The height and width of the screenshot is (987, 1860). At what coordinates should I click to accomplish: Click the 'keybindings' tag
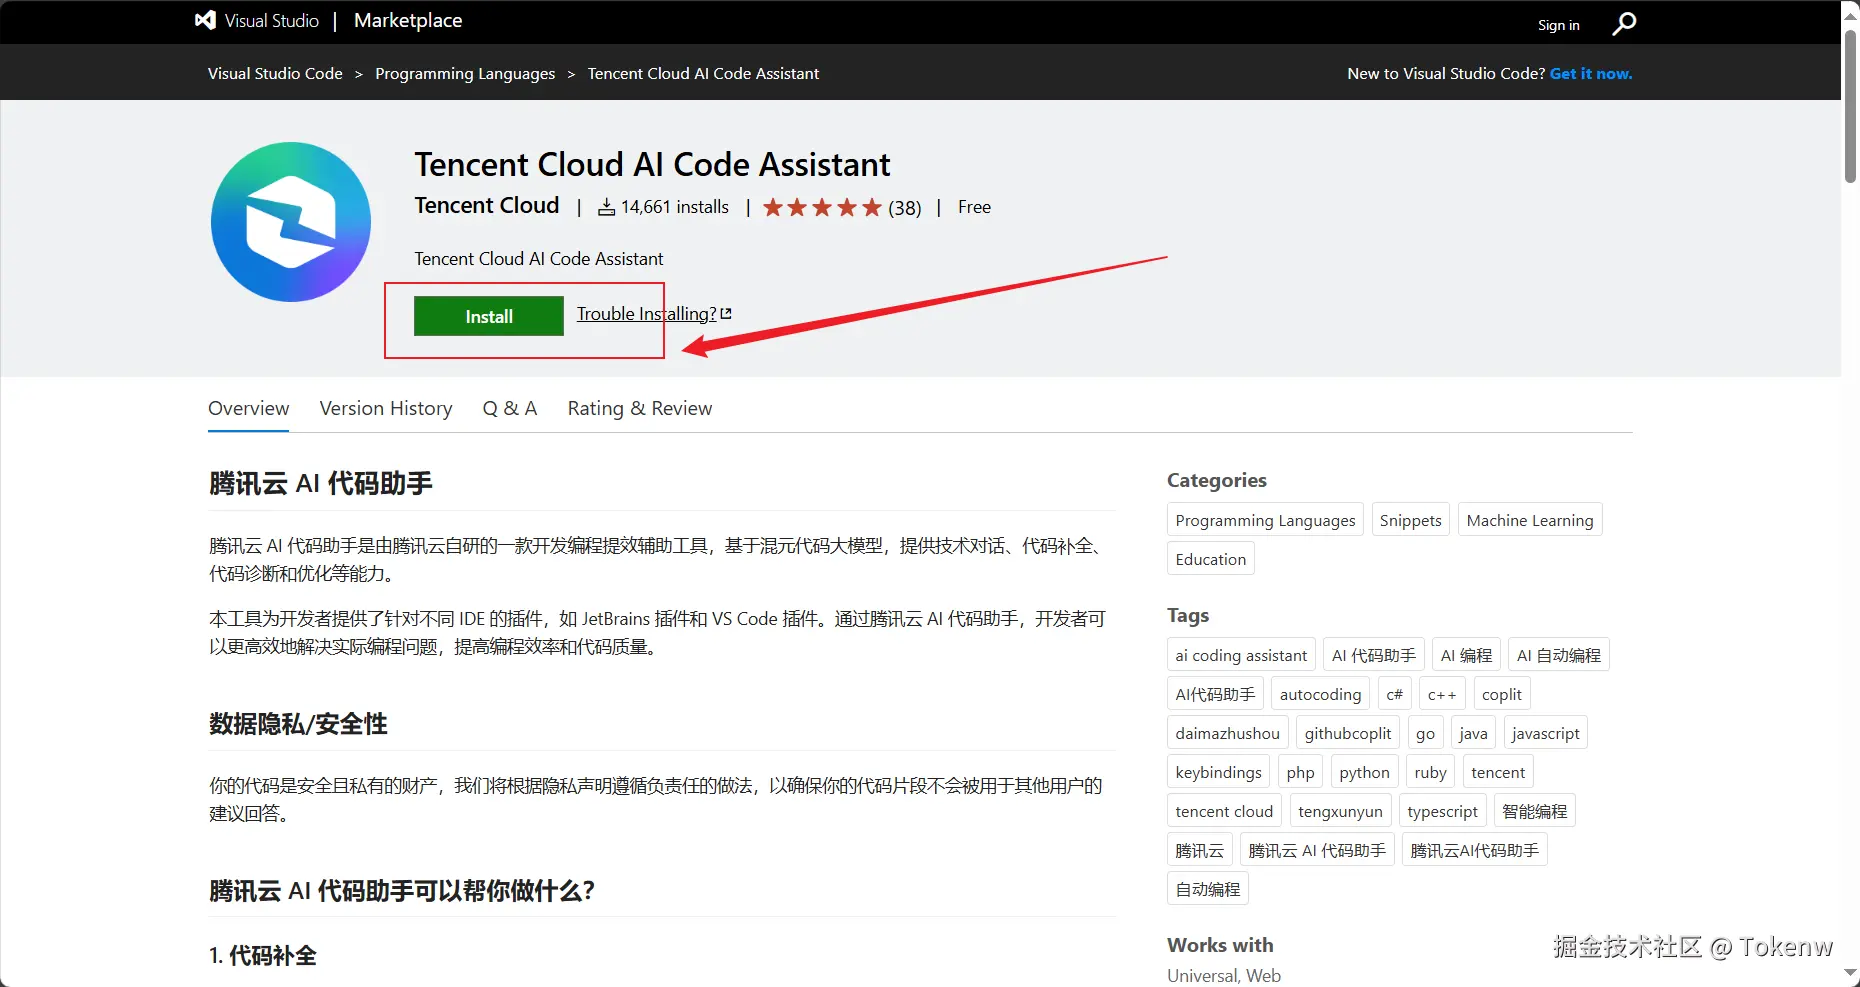[x=1219, y=772]
